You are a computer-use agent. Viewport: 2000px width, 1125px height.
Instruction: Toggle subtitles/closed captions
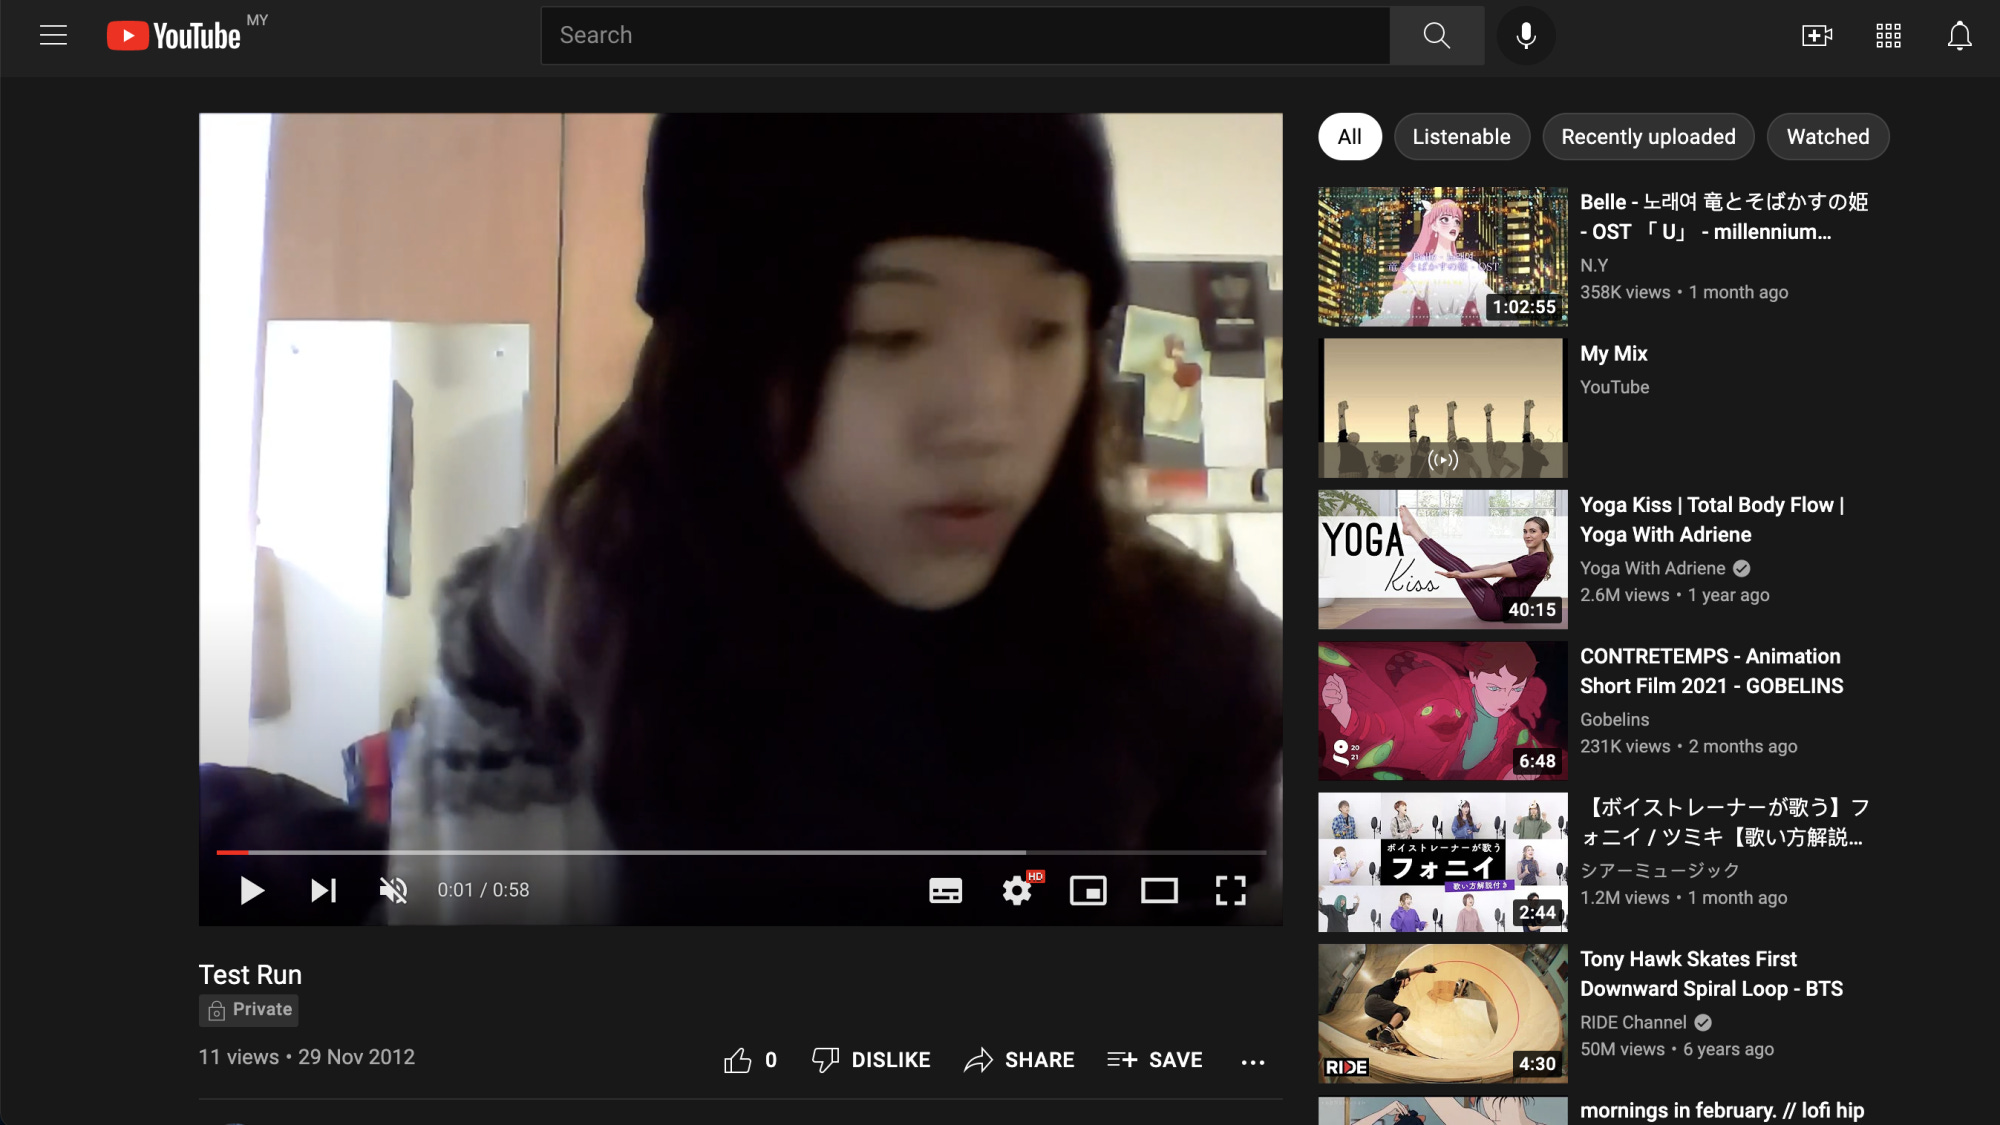[945, 890]
